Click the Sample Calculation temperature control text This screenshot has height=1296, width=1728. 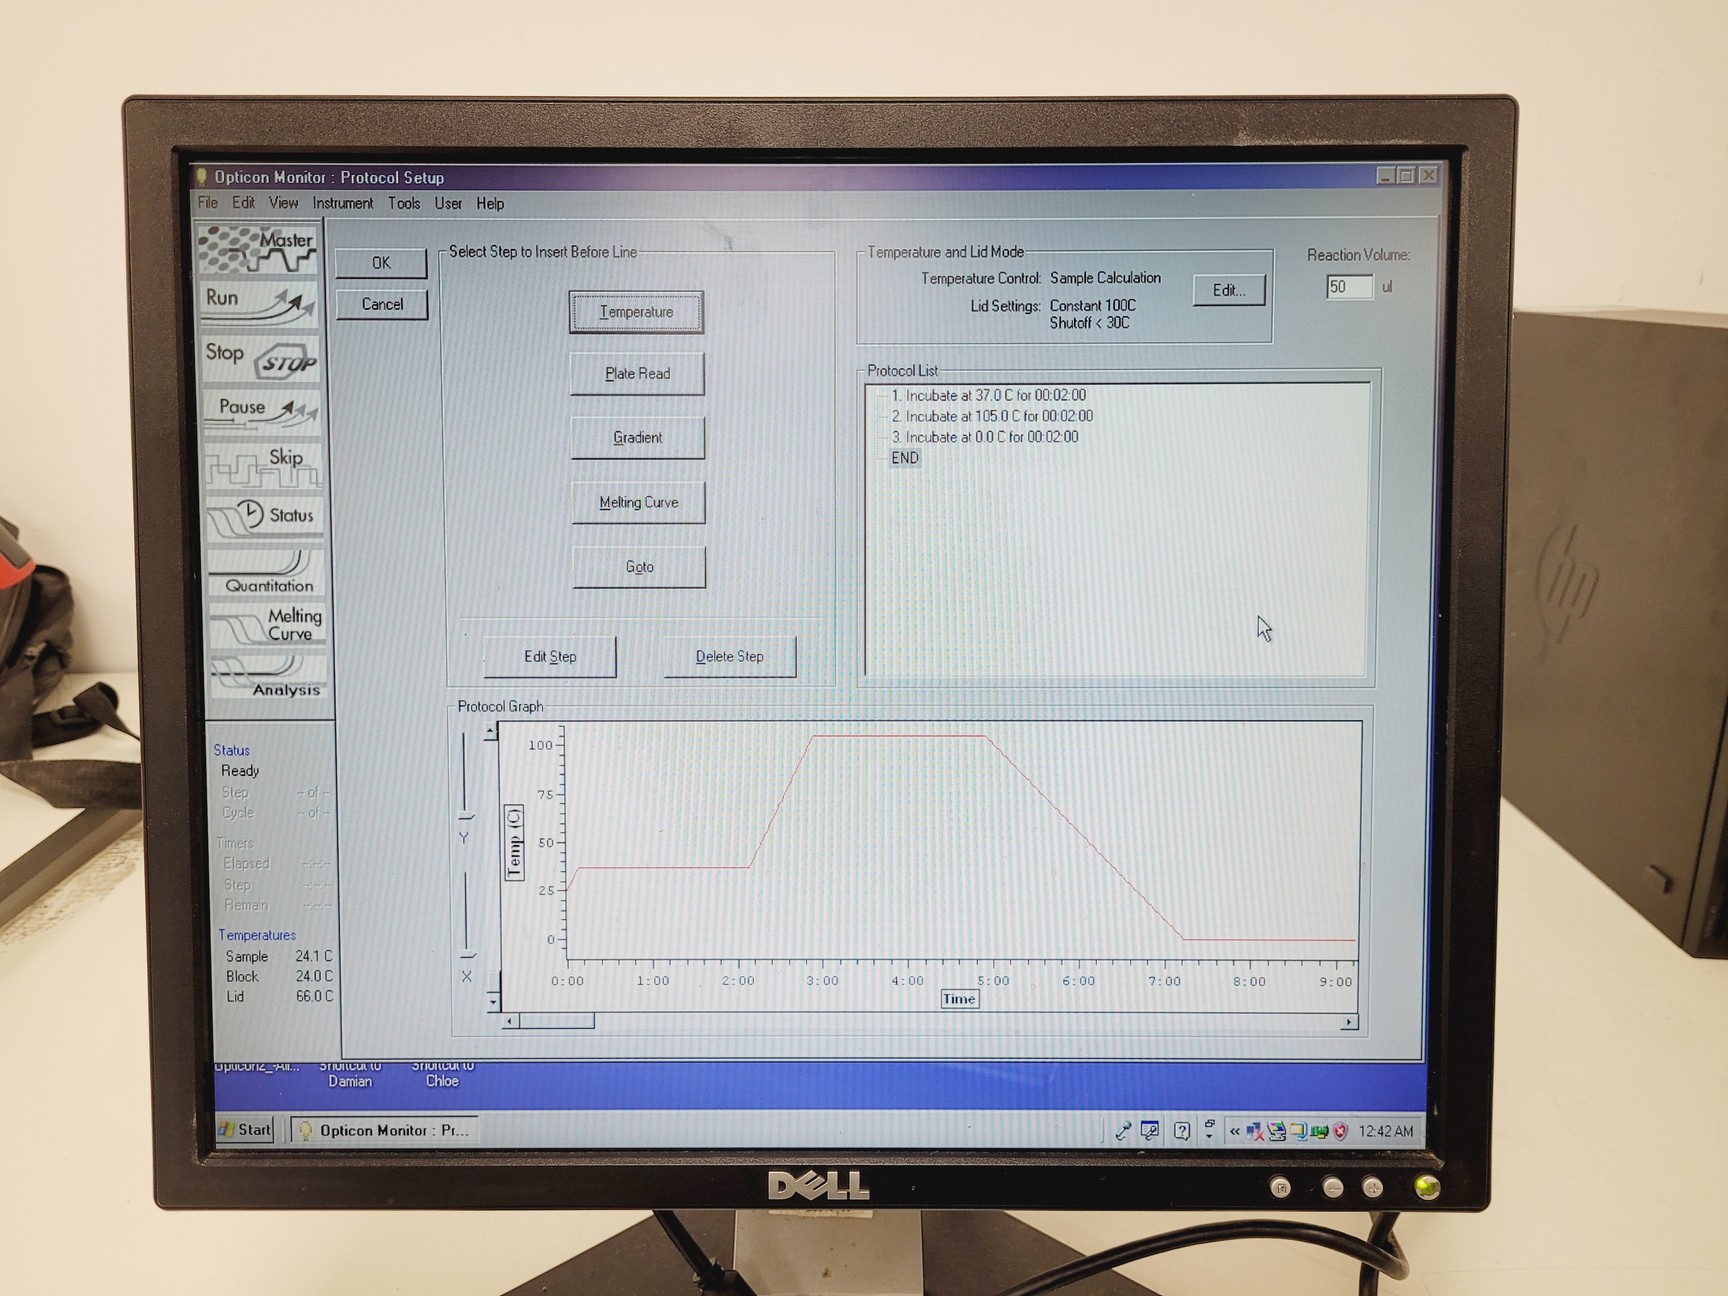(1105, 278)
